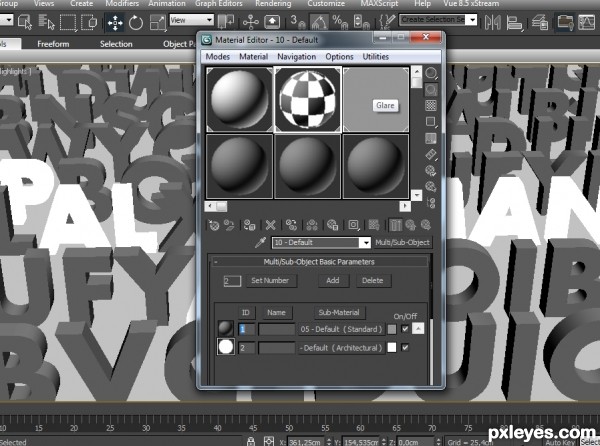
Task: Select the Scale tool in main toolbar
Action: click(157, 23)
